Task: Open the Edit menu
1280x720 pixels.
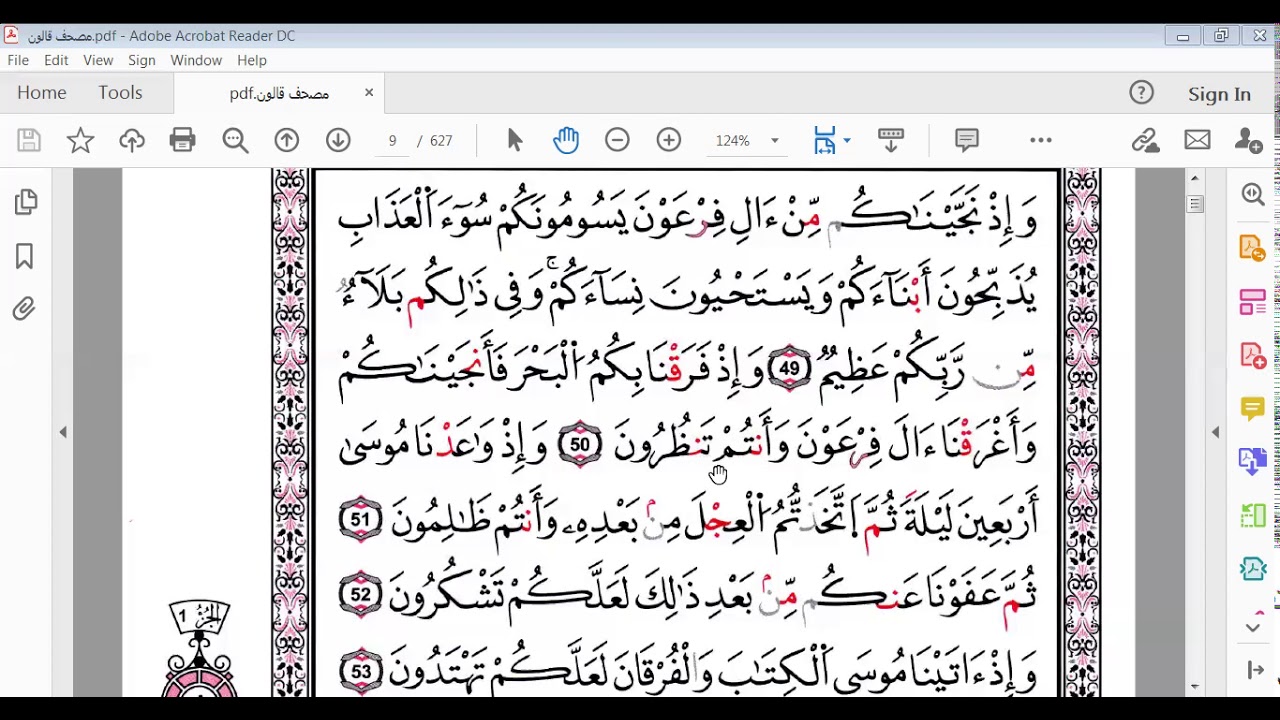Action: click(x=56, y=60)
